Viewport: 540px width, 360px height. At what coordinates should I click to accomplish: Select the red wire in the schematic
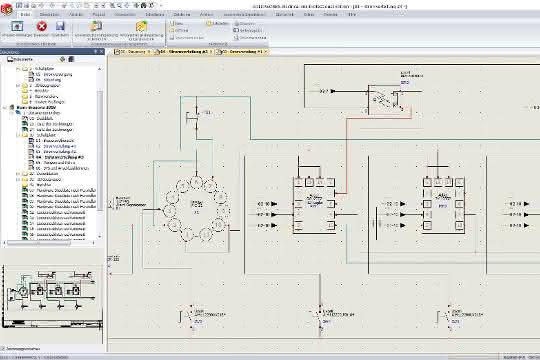tap(346, 155)
